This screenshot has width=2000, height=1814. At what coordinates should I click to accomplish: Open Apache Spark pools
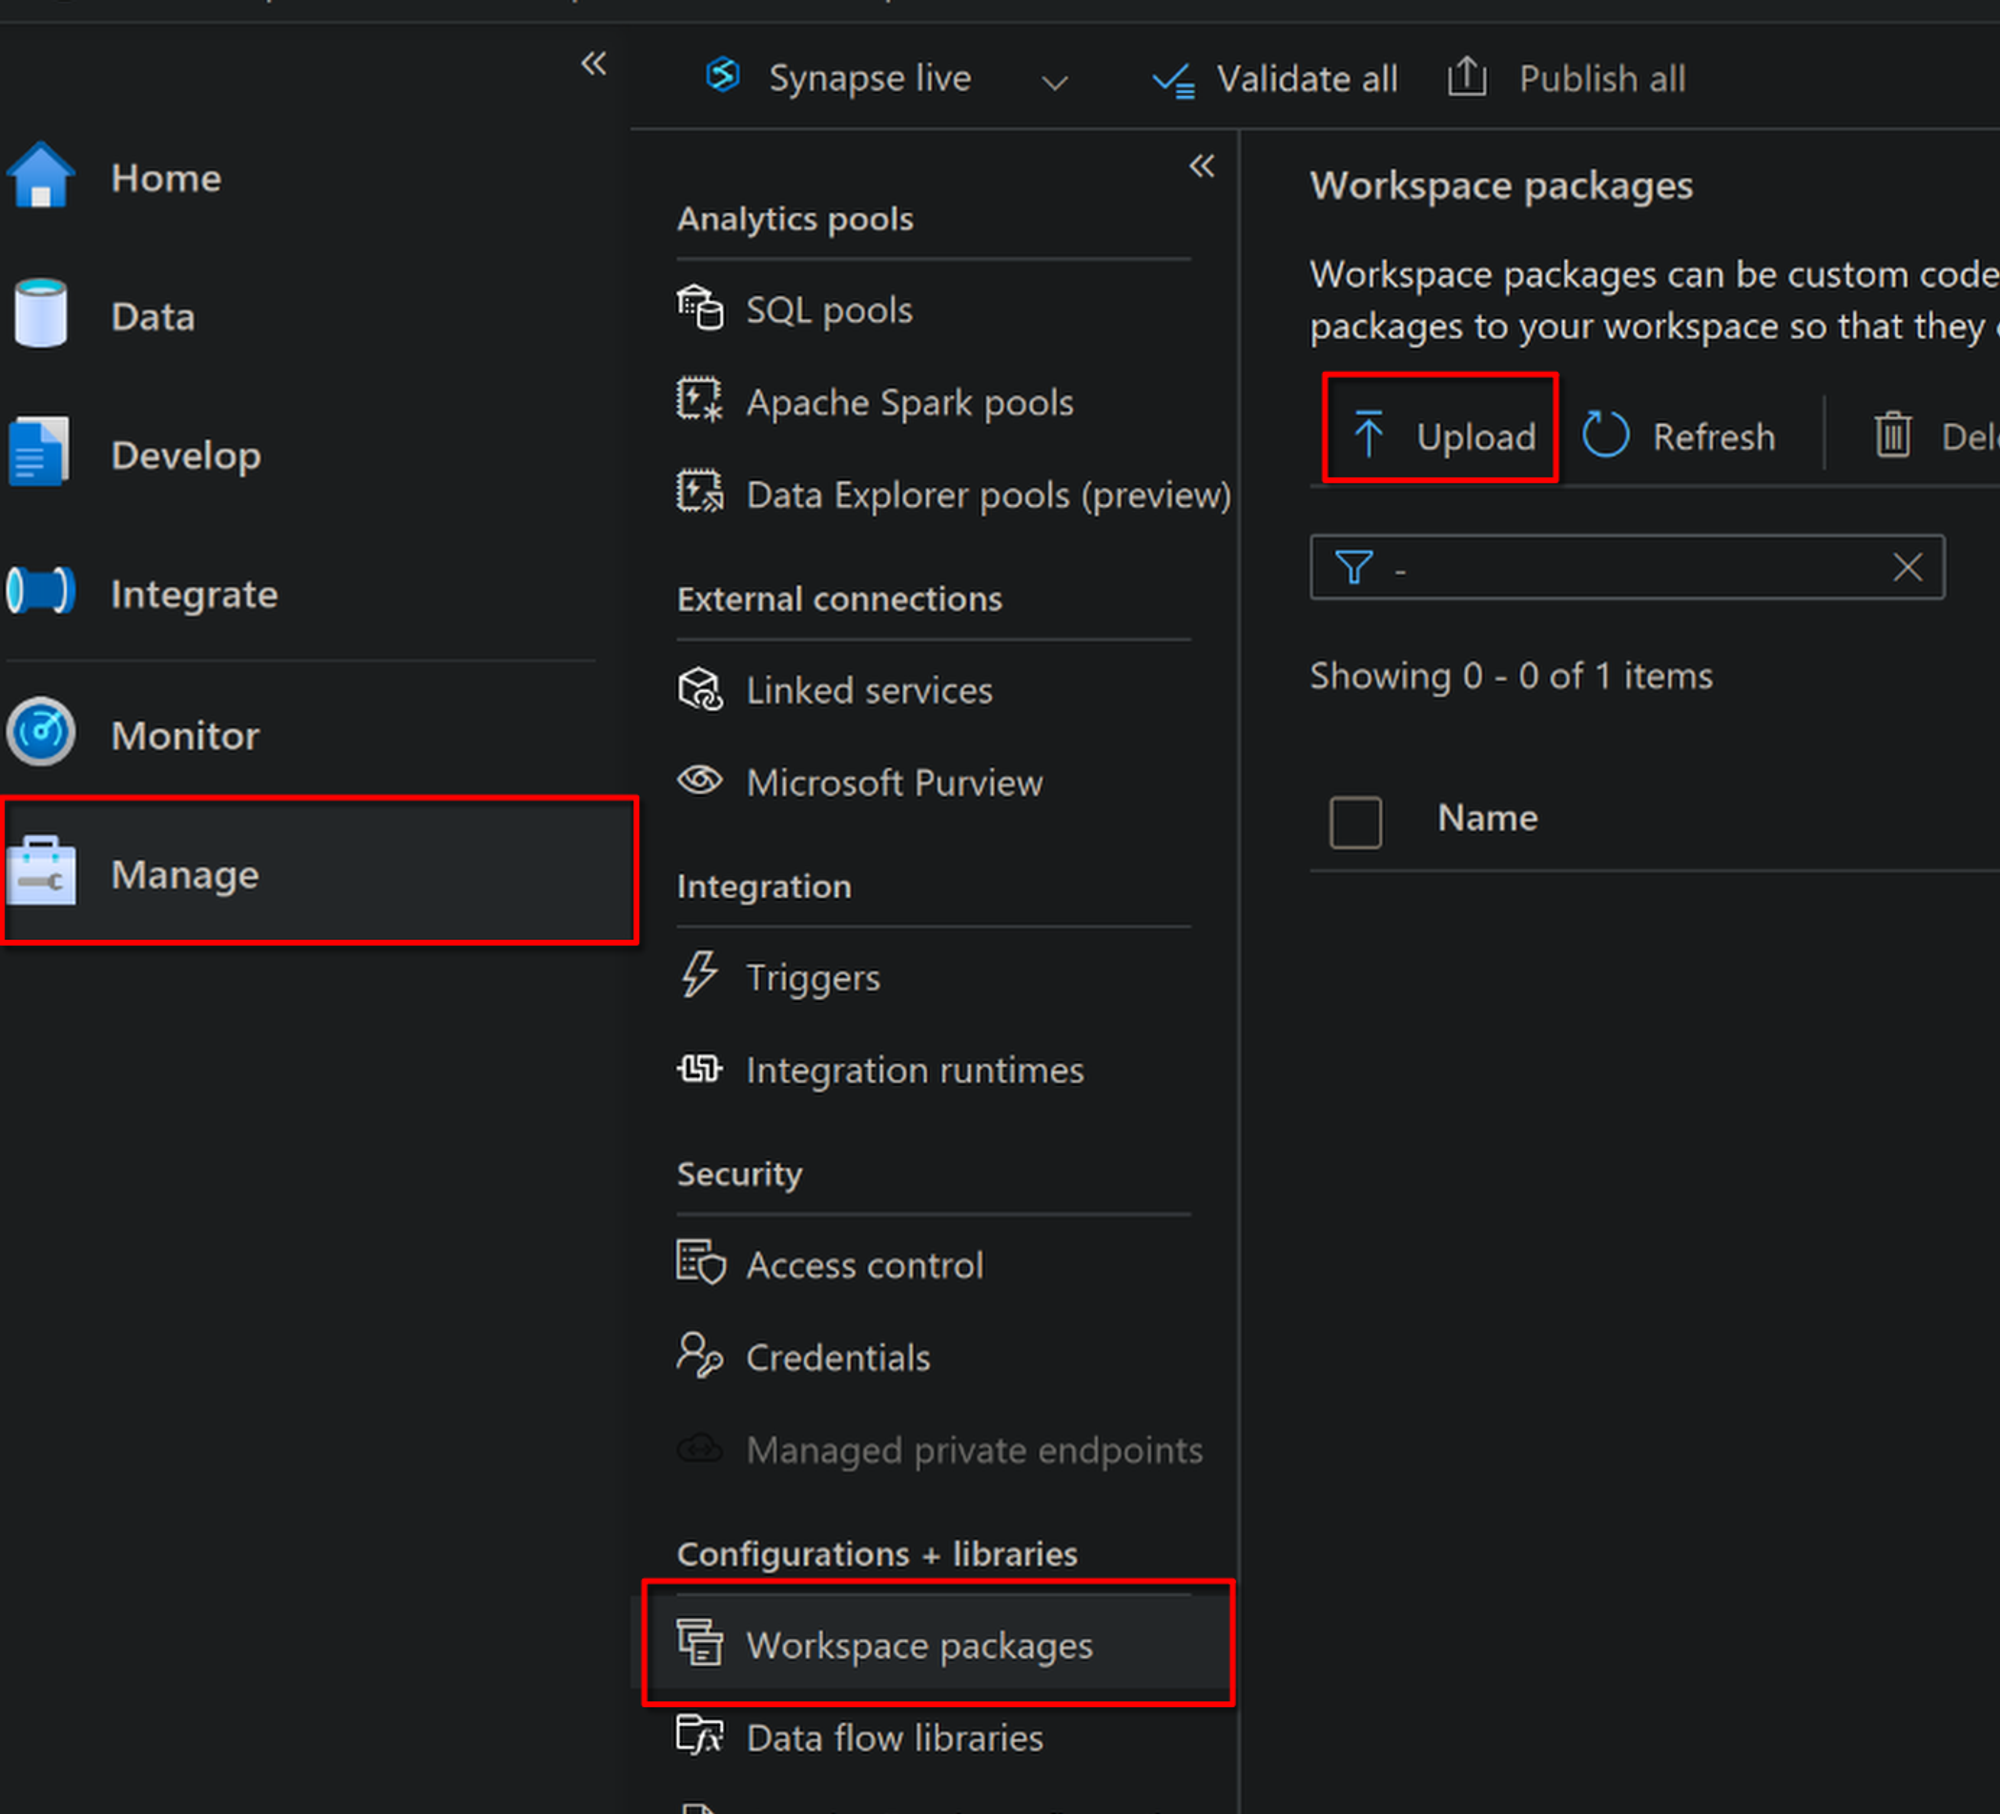908,403
